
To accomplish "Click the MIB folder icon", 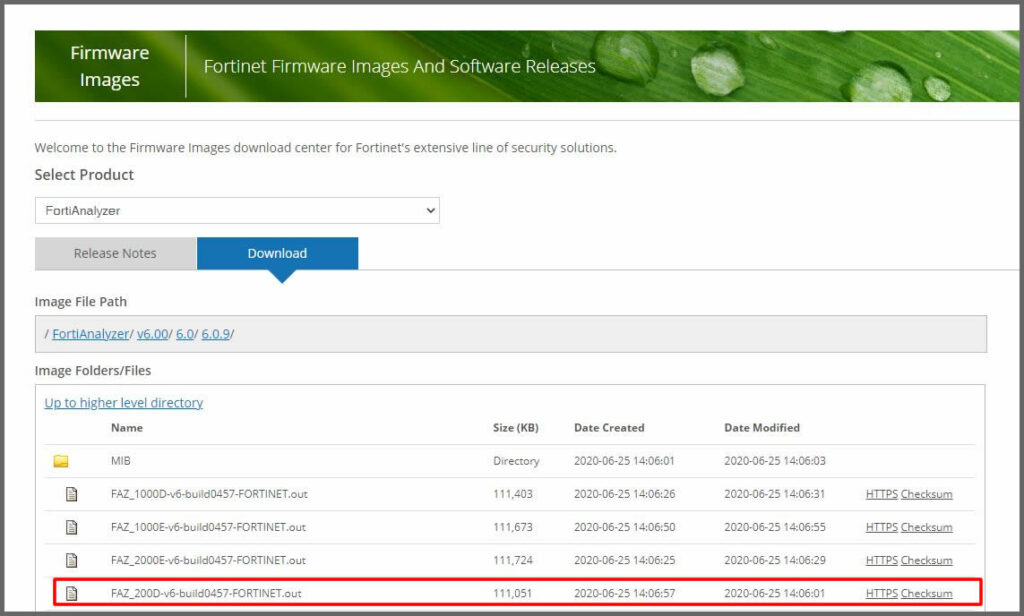I will (x=61, y=461).
